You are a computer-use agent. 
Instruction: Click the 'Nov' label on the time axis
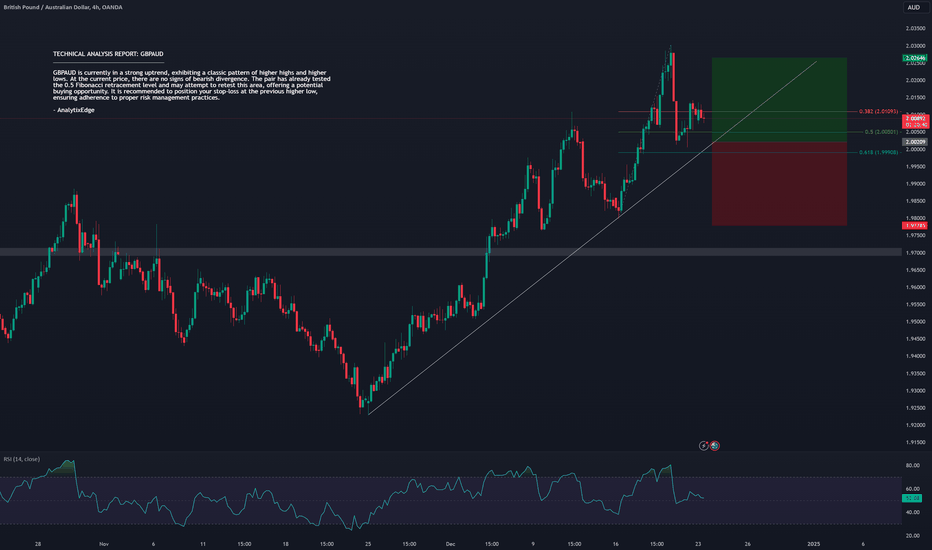tap(104, 543)
